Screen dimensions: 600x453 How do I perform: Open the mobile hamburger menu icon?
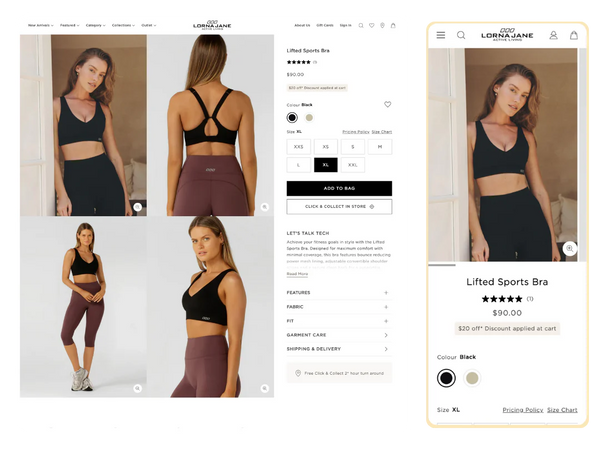(441, 35)
